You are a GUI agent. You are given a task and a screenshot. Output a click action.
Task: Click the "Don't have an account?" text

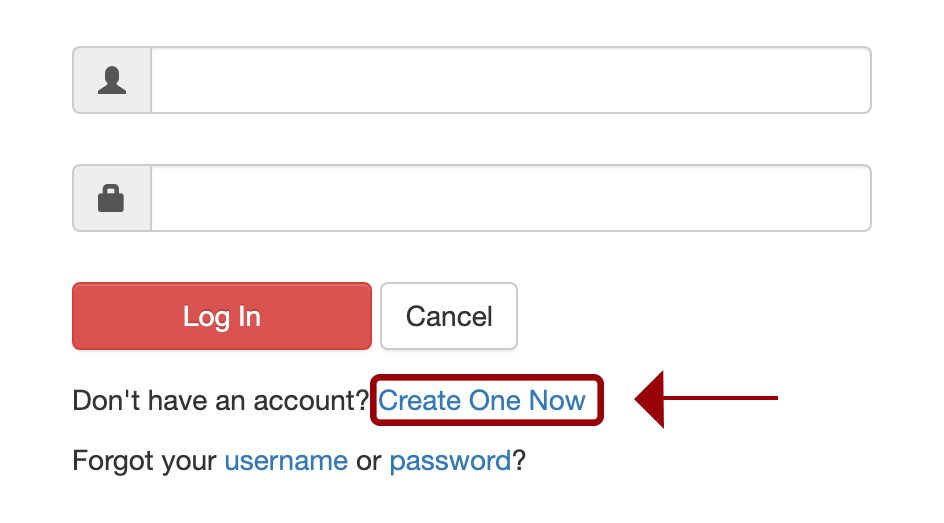point(220,400)
